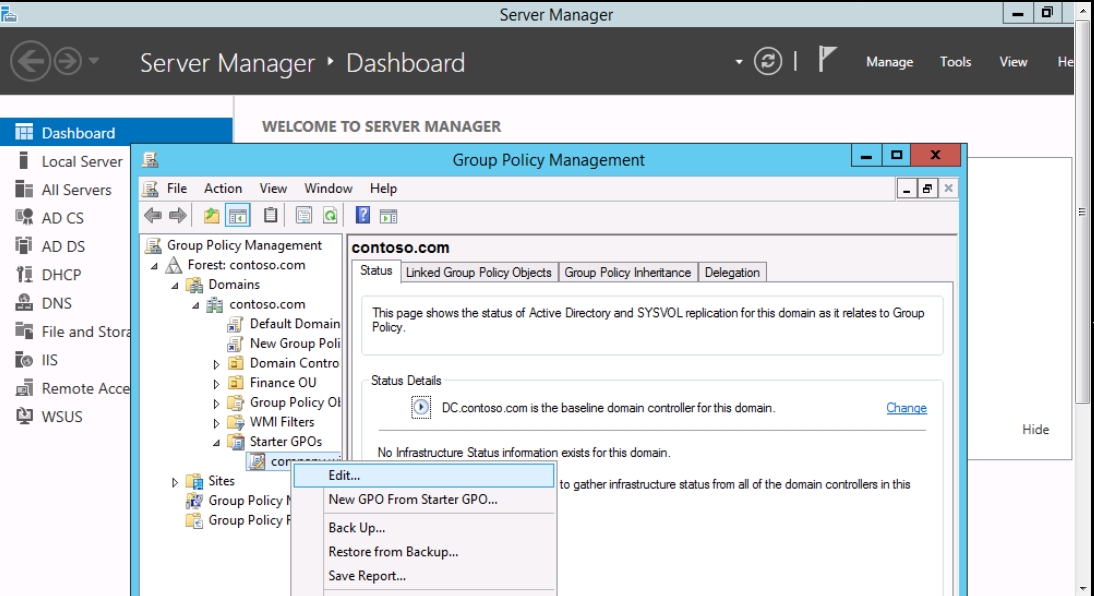This screenshot has height=596, width=1094.
Task: Switch to Group Policy Inheritance tab
Action: click(627, 273)
